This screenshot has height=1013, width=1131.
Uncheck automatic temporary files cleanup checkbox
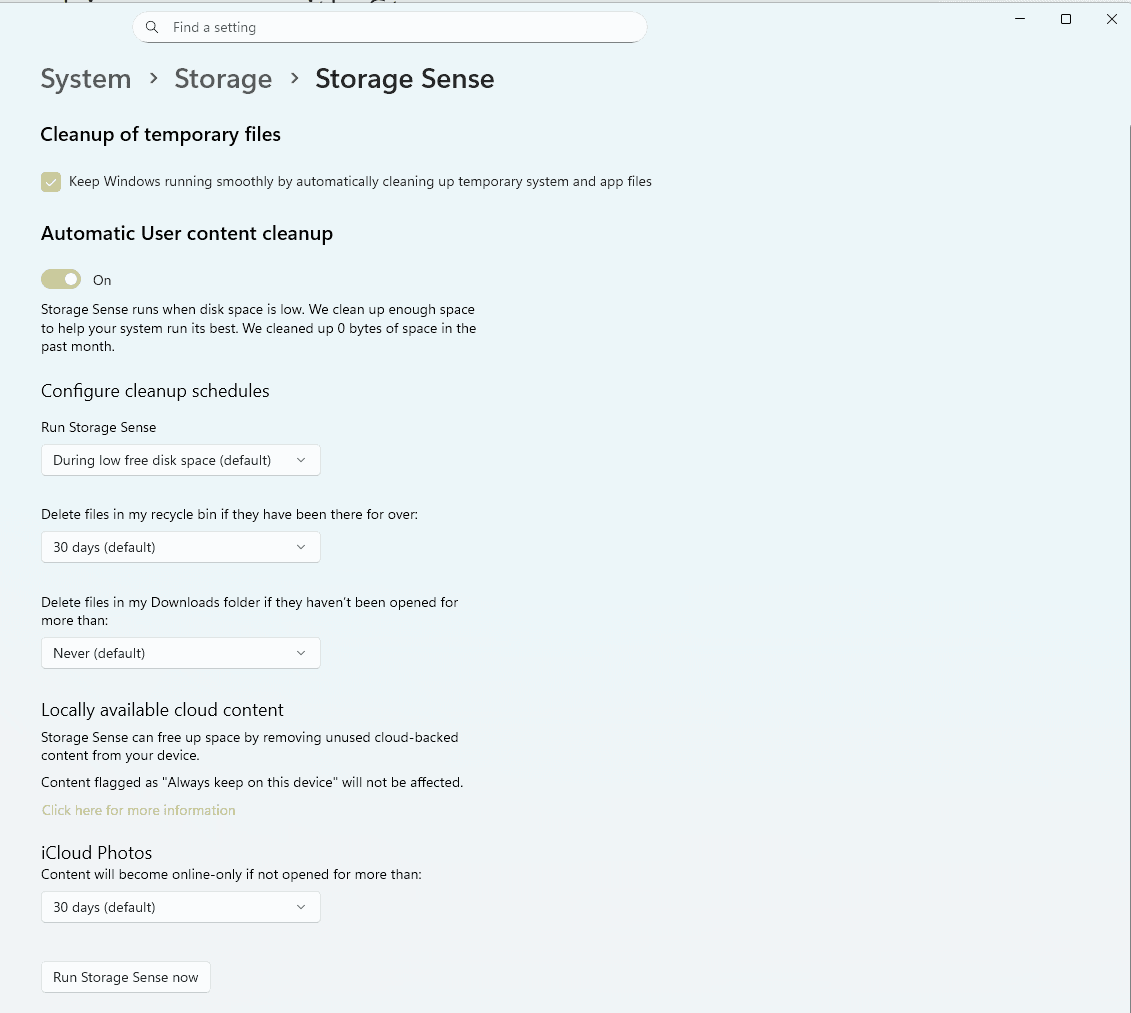pos(51,182)
